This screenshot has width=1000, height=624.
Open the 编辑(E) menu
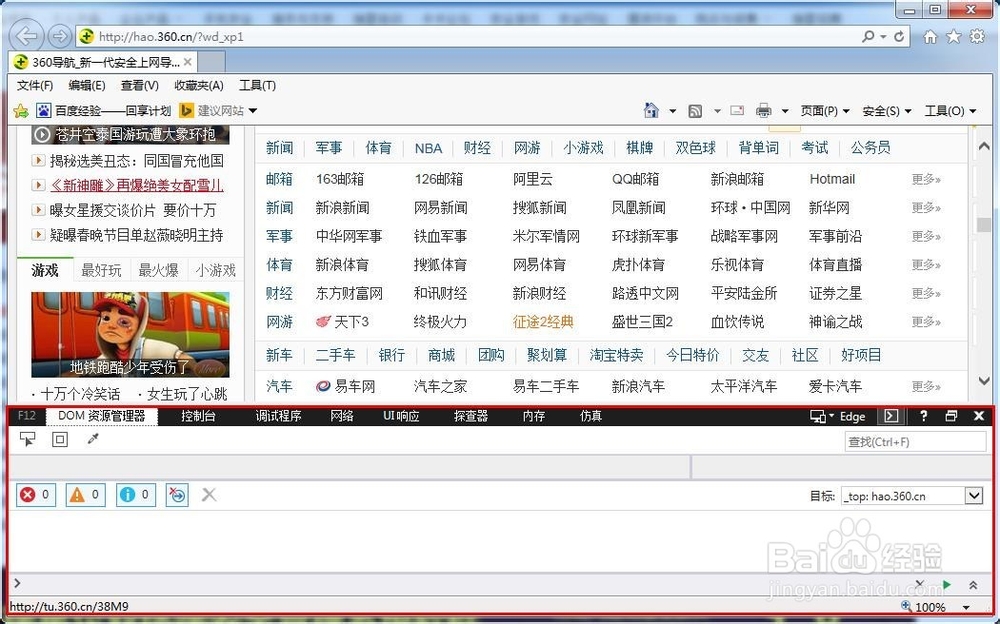87,85
